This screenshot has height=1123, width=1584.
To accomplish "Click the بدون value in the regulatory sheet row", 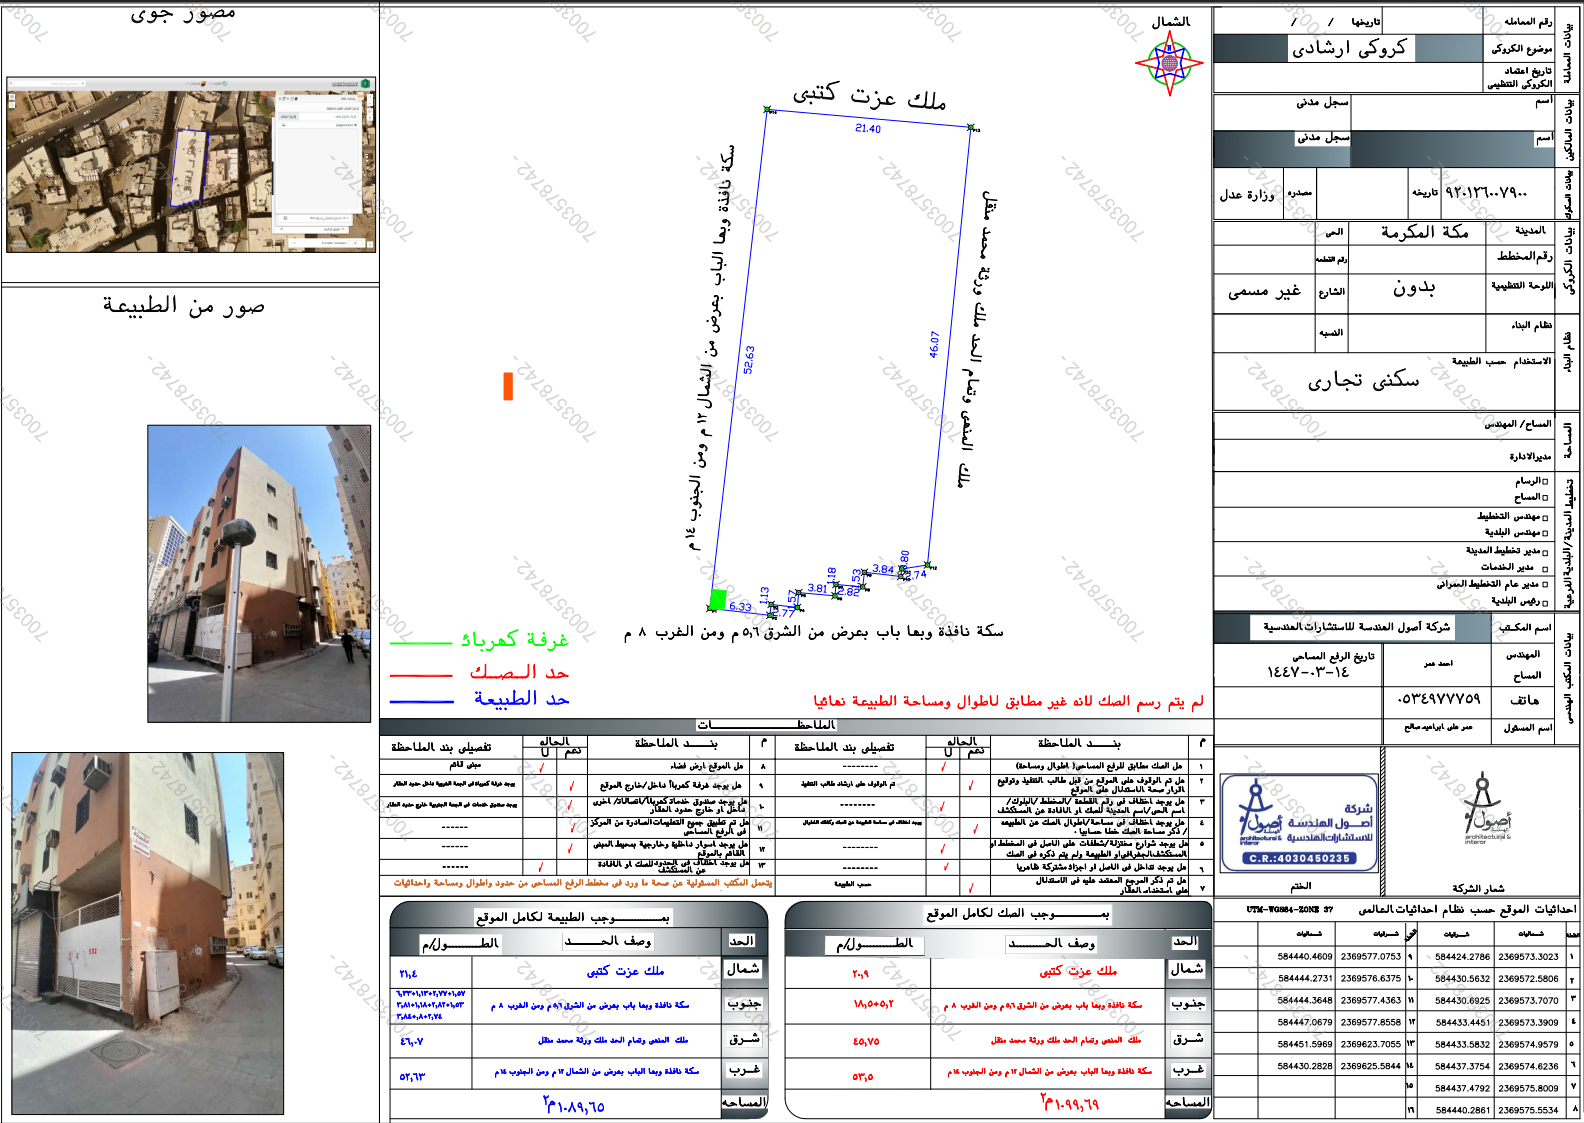I will (x=1415, y=288).
